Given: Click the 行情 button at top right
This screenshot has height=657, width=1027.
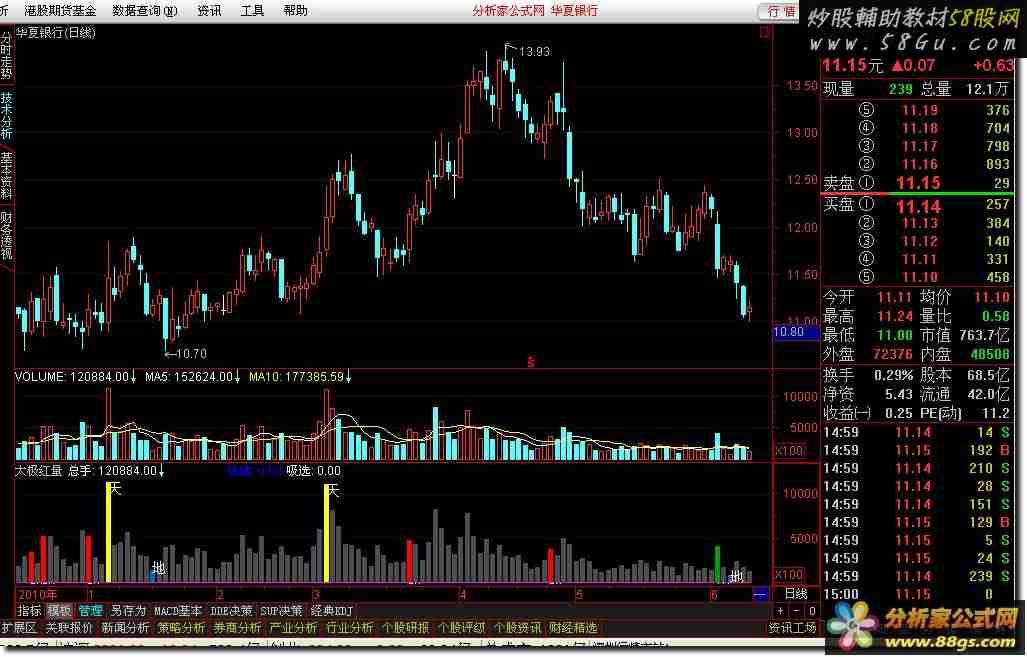Looking at the screenshot, I should 779,11.
